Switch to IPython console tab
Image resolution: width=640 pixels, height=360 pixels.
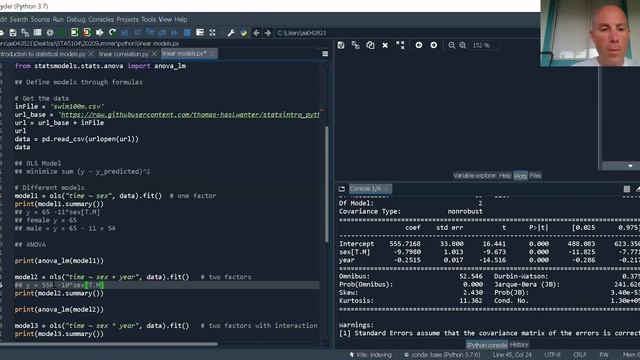tap(487, 345)
